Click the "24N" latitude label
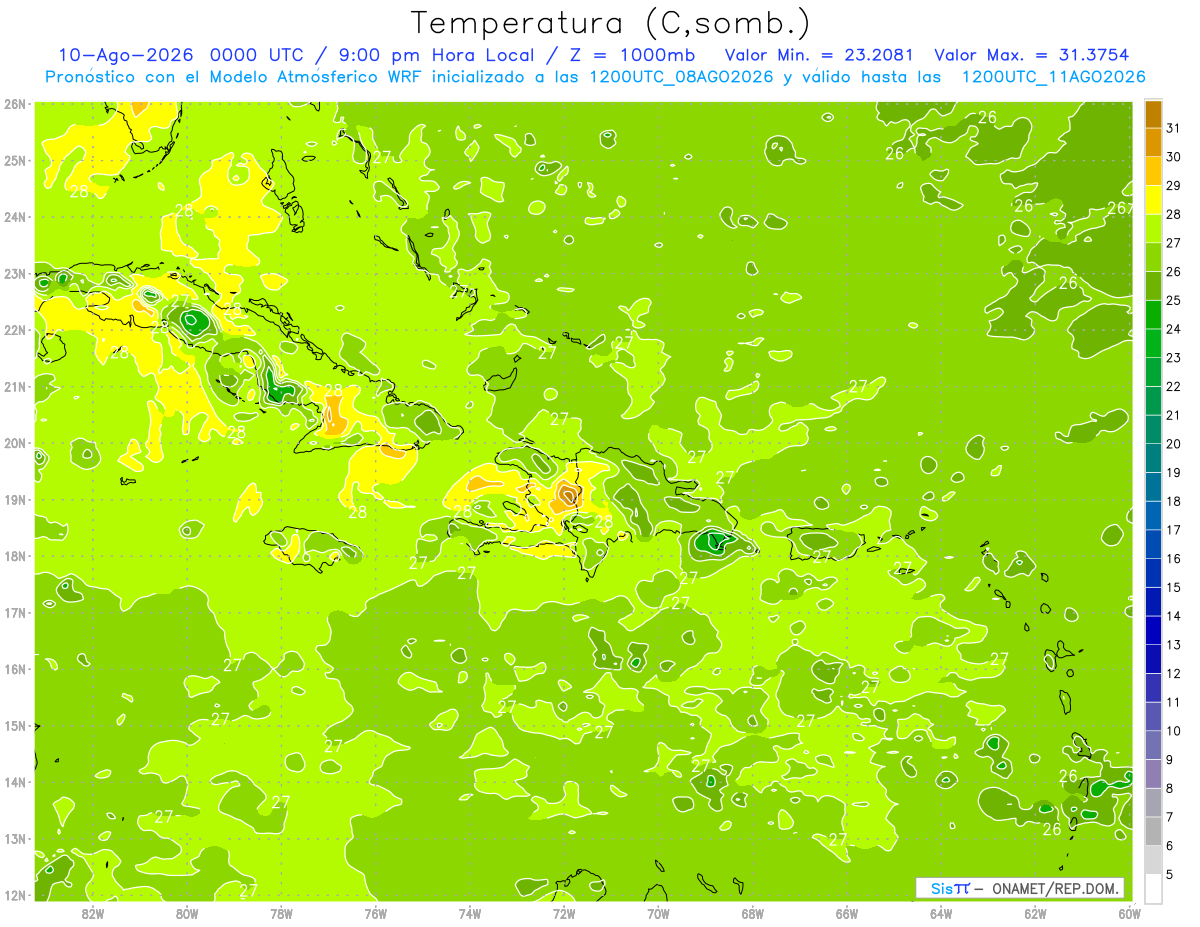1200x927 pixels. coord(15,217)
